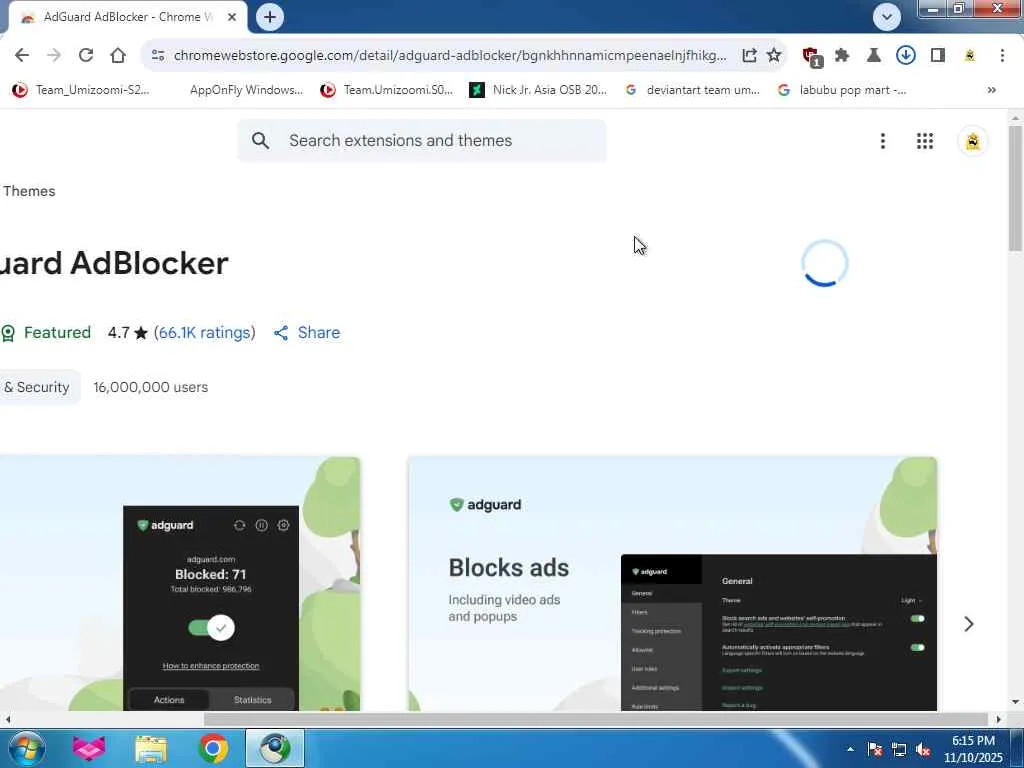Viewport: 1024px width, 768px height.
Task: Show more bookmarks with double chevron
Action: tap(991, 90)
